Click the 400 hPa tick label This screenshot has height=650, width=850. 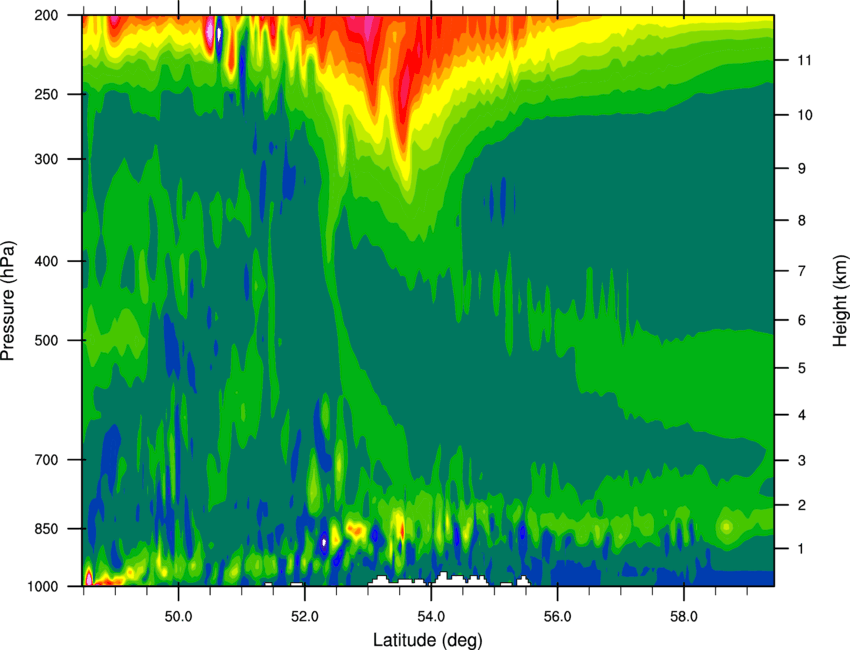(x=46, y=261)
